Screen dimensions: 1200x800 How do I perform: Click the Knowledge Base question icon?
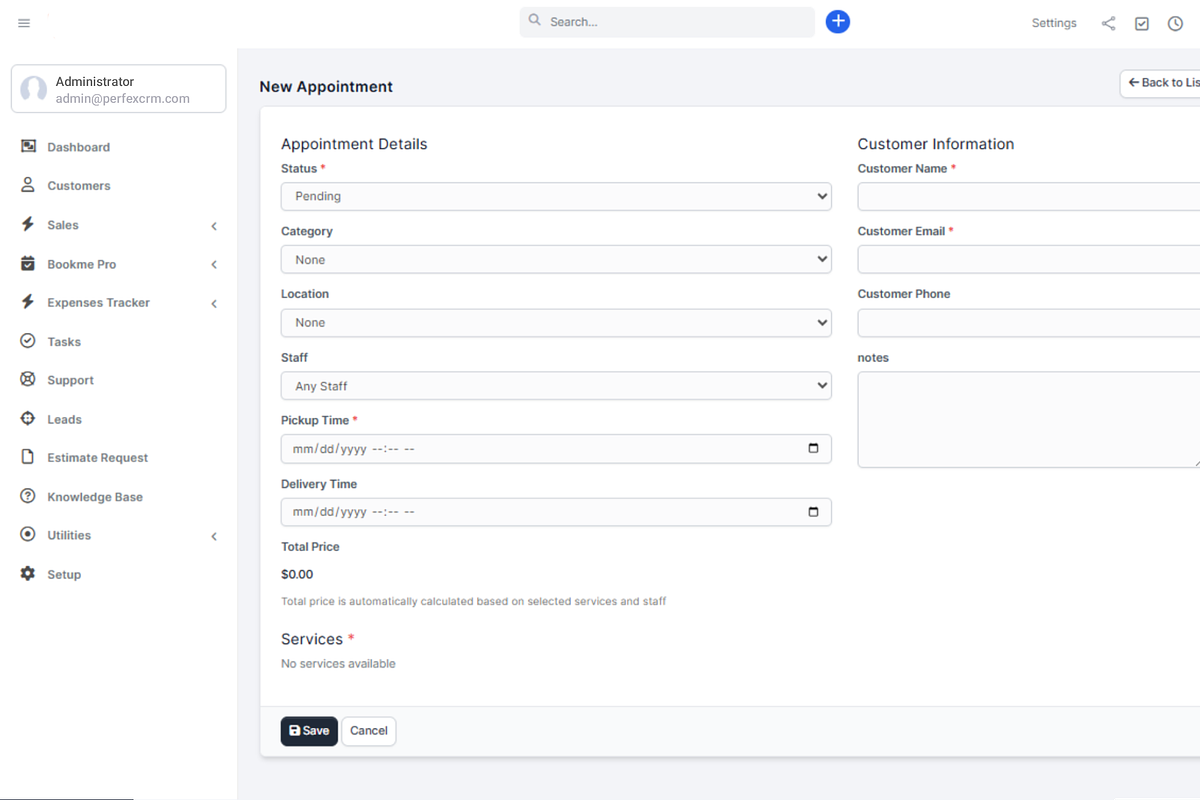[x=28, y=496]
